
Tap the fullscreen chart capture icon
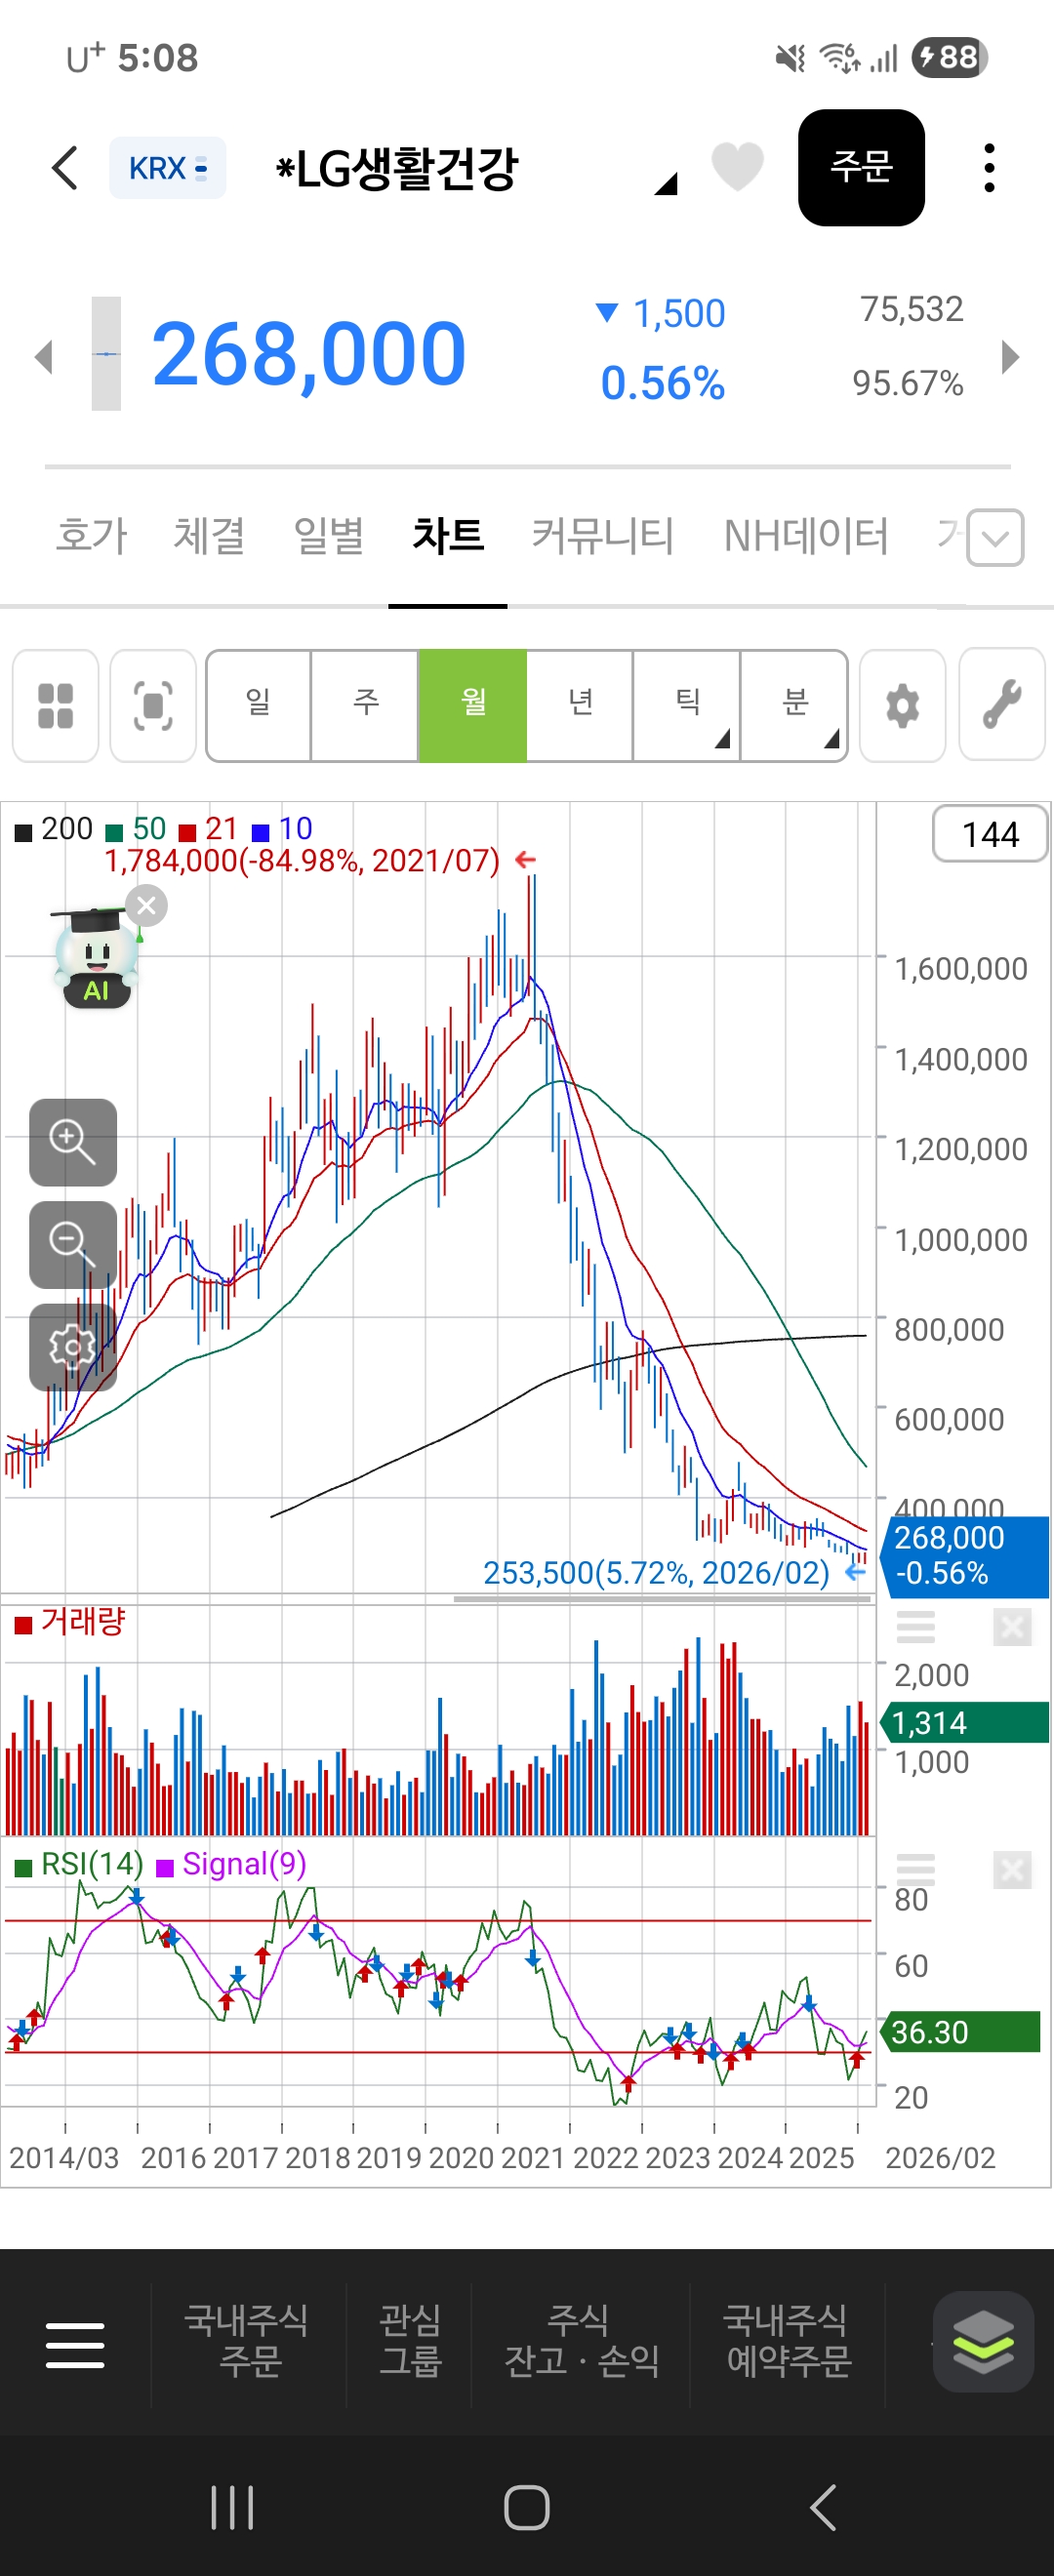[153, 705]
